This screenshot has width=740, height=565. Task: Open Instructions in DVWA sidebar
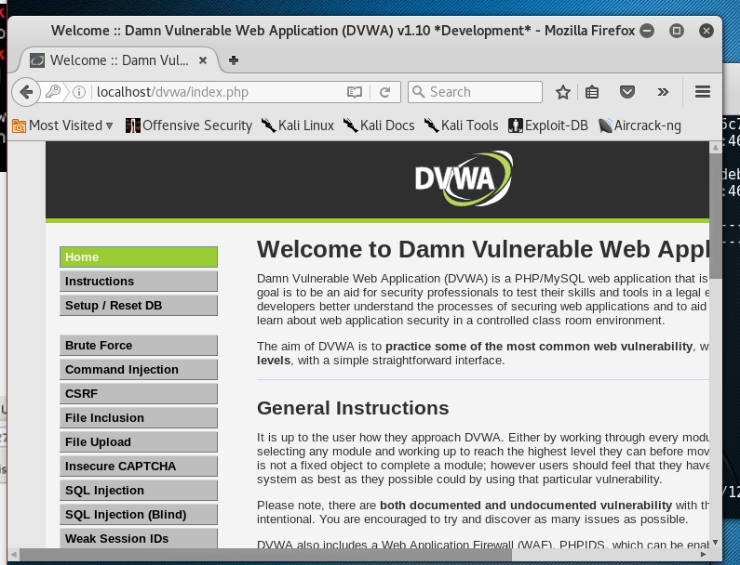tap(139, 281)
